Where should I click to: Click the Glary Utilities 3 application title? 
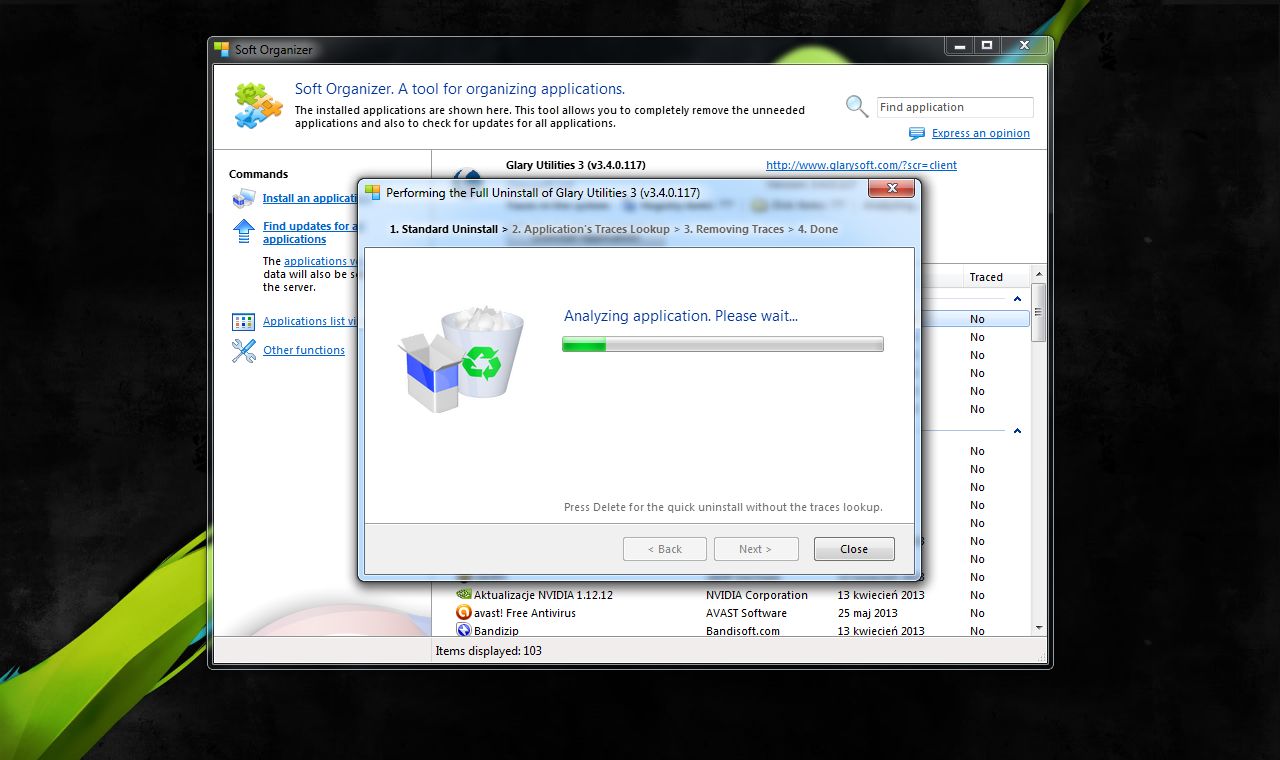click(575, 165)
